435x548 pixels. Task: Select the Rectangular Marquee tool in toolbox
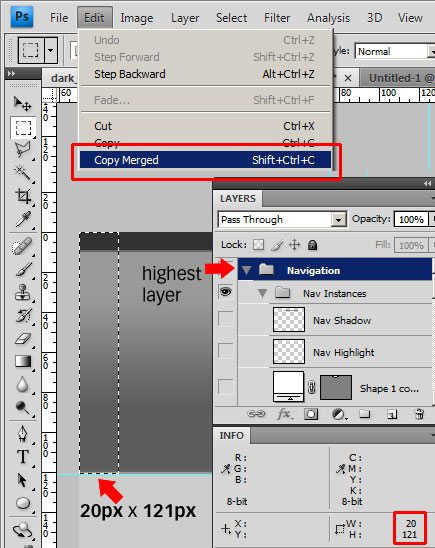tap(23, 128)
